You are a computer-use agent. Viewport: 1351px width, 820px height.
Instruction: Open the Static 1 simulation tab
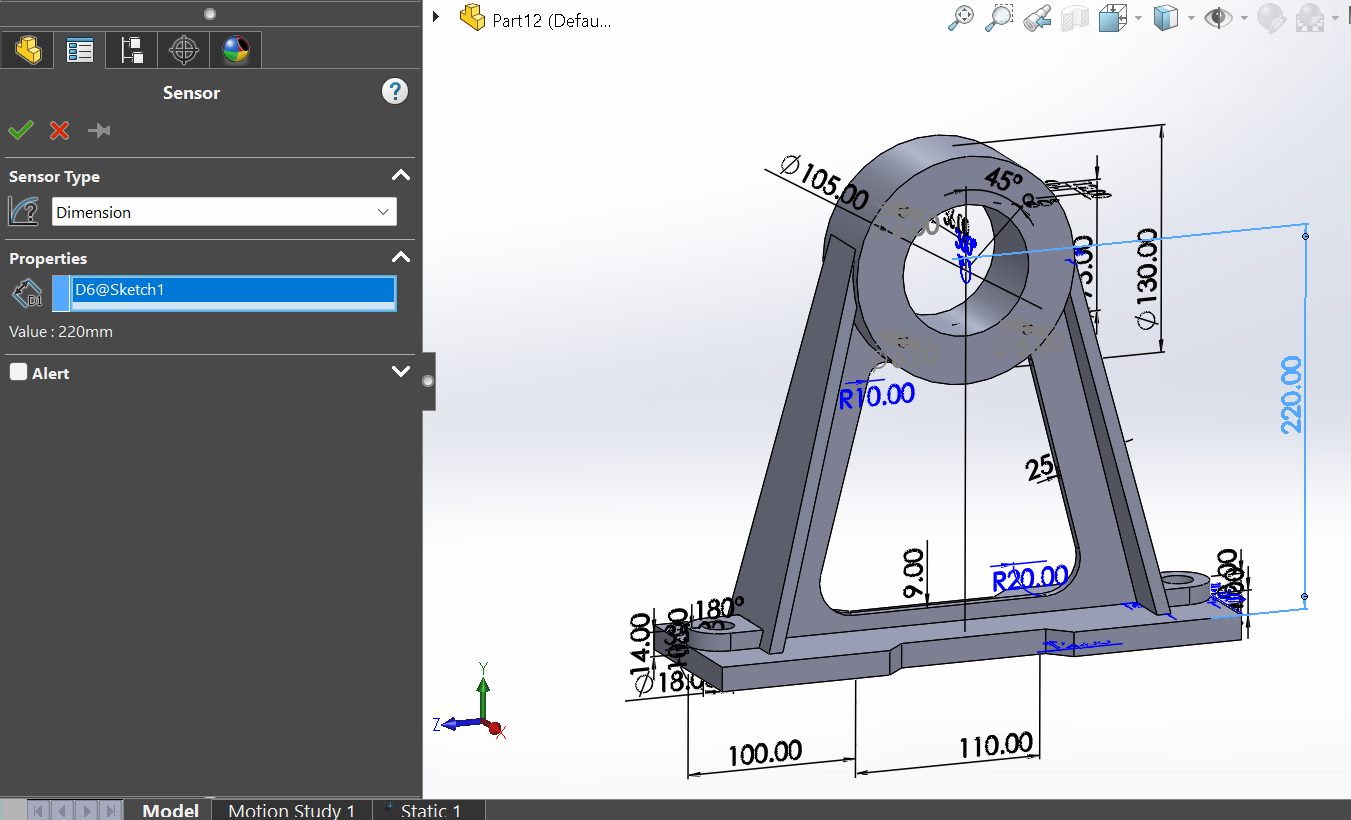pos(430,810)
